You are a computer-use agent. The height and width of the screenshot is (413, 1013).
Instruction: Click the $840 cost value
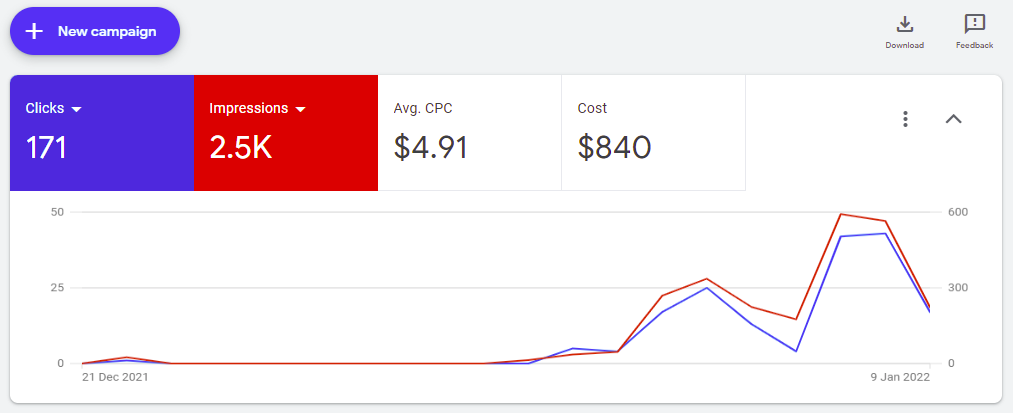[x=615, y=147]
